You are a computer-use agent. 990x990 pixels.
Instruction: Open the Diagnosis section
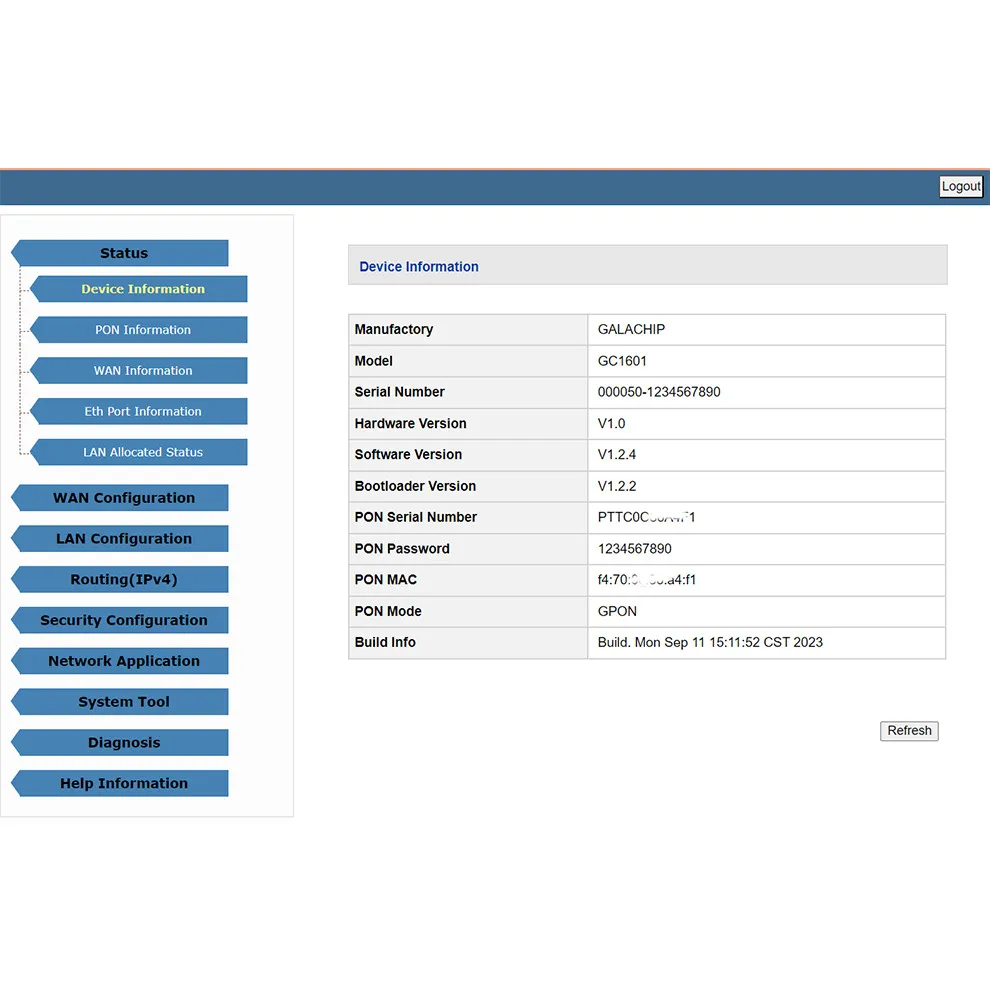(124, 743)
